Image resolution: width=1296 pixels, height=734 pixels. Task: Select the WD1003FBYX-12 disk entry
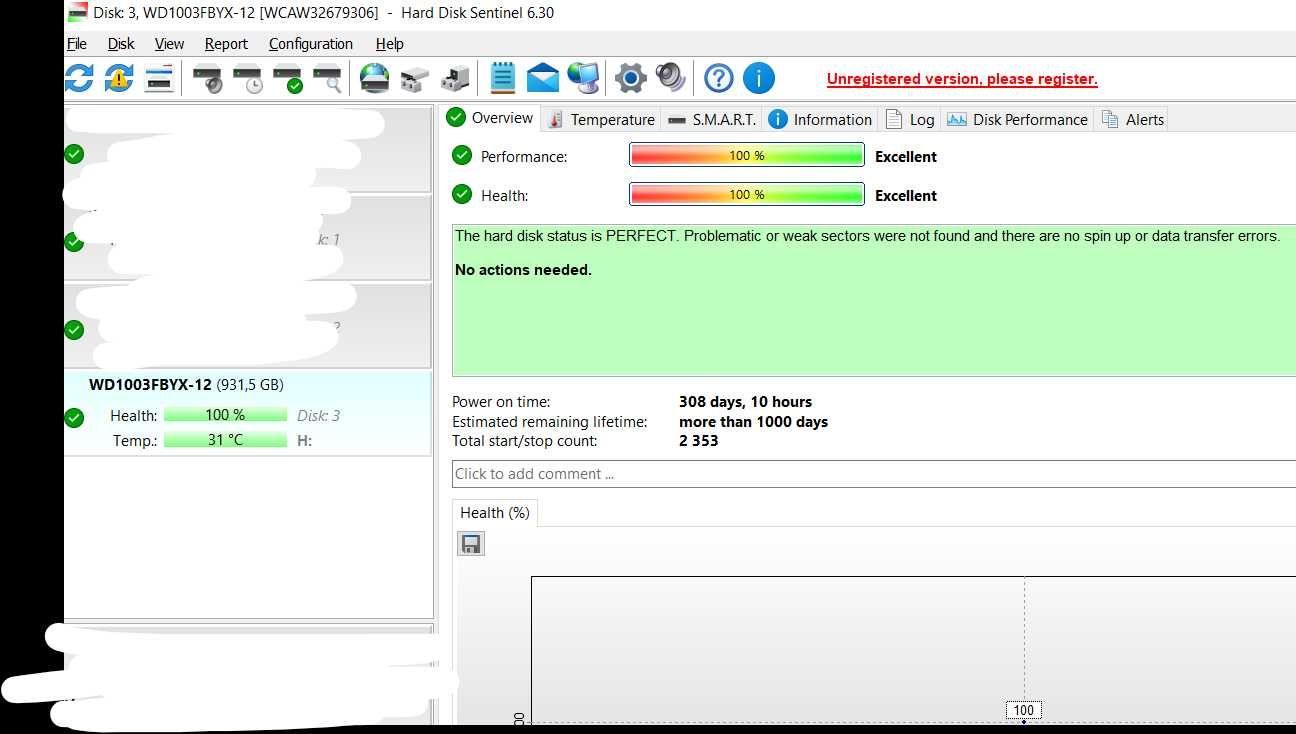(x=247, y=412)
